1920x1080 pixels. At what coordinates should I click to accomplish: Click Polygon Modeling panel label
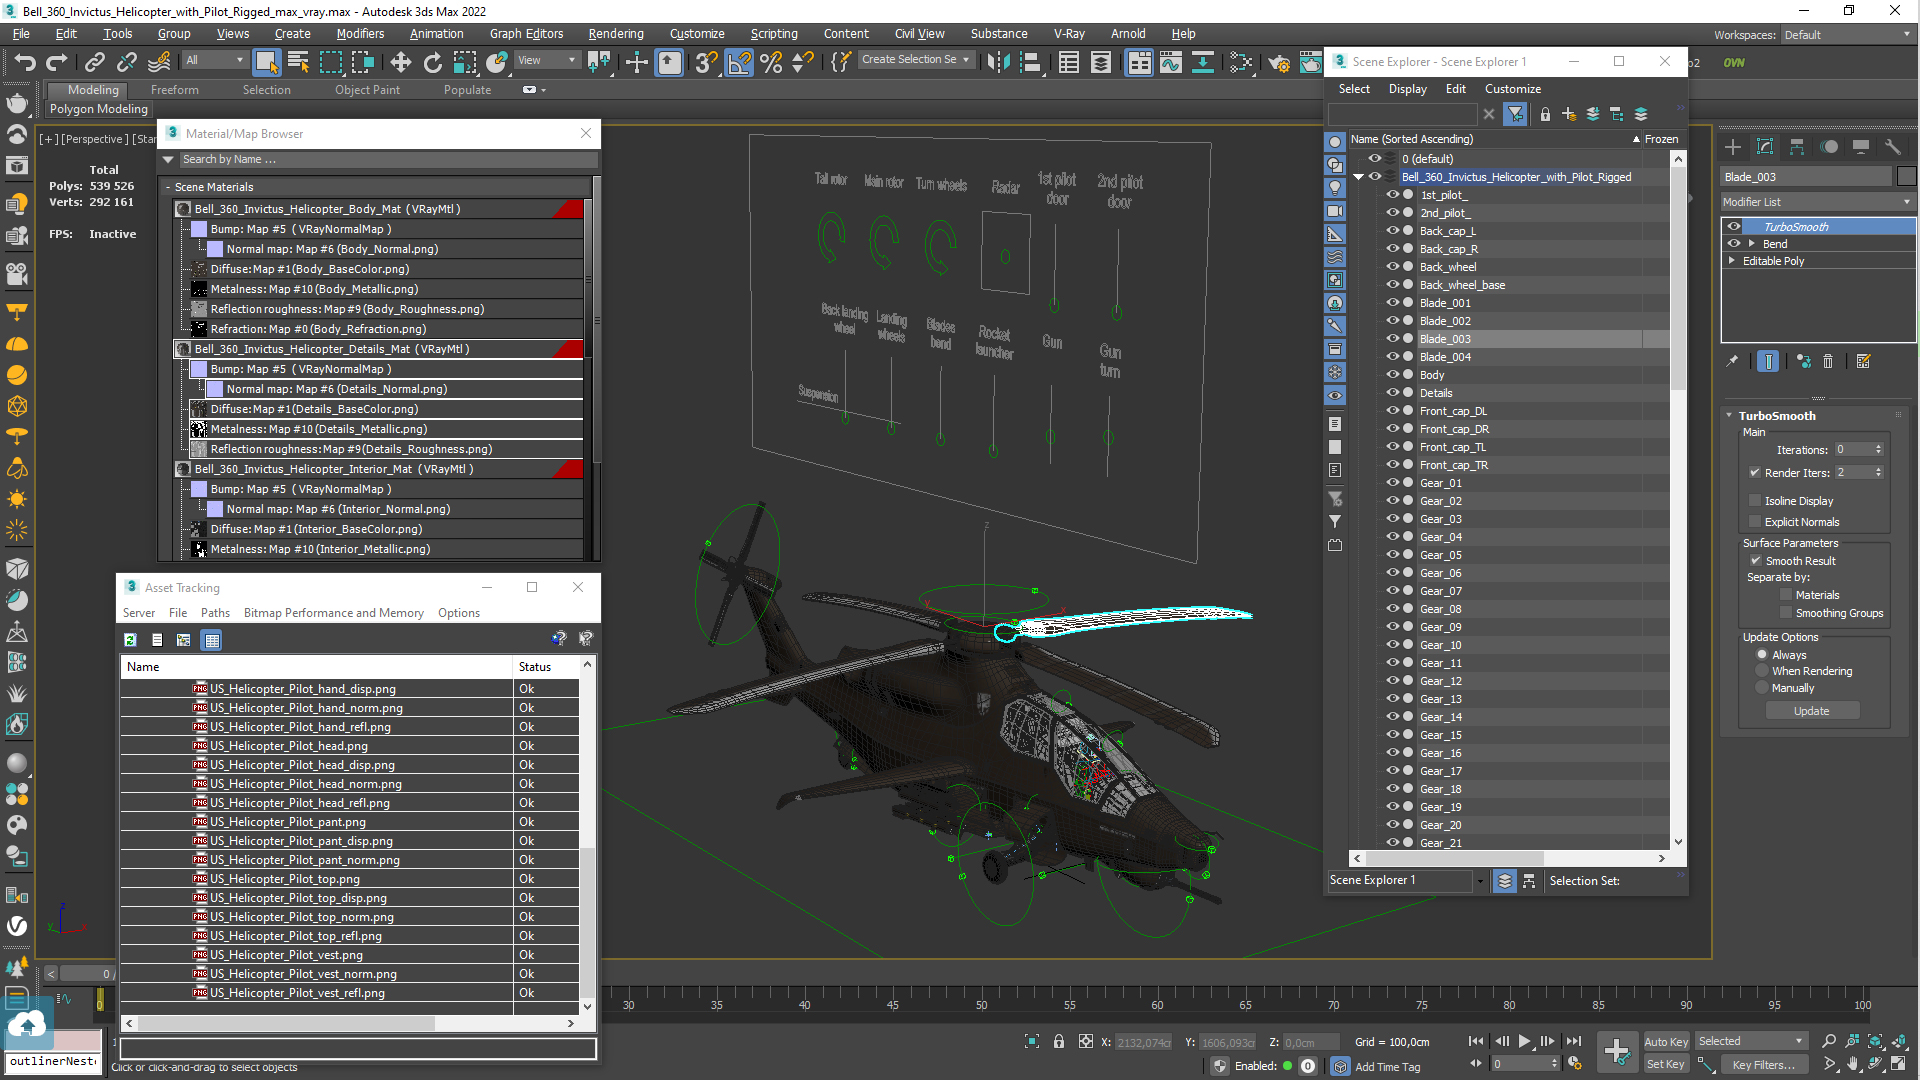tap(98, 109)
